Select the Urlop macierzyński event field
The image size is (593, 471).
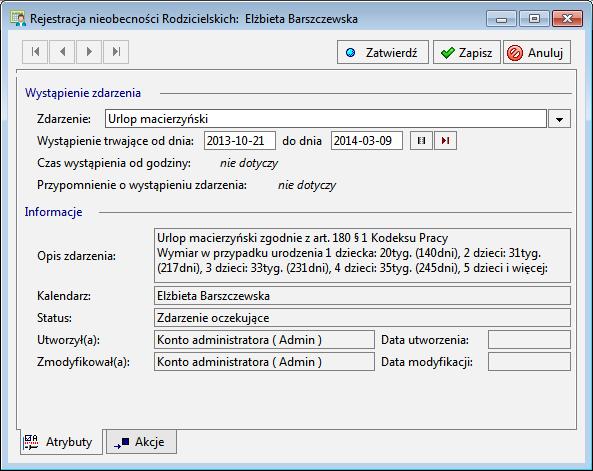click(x=326, y=119)
